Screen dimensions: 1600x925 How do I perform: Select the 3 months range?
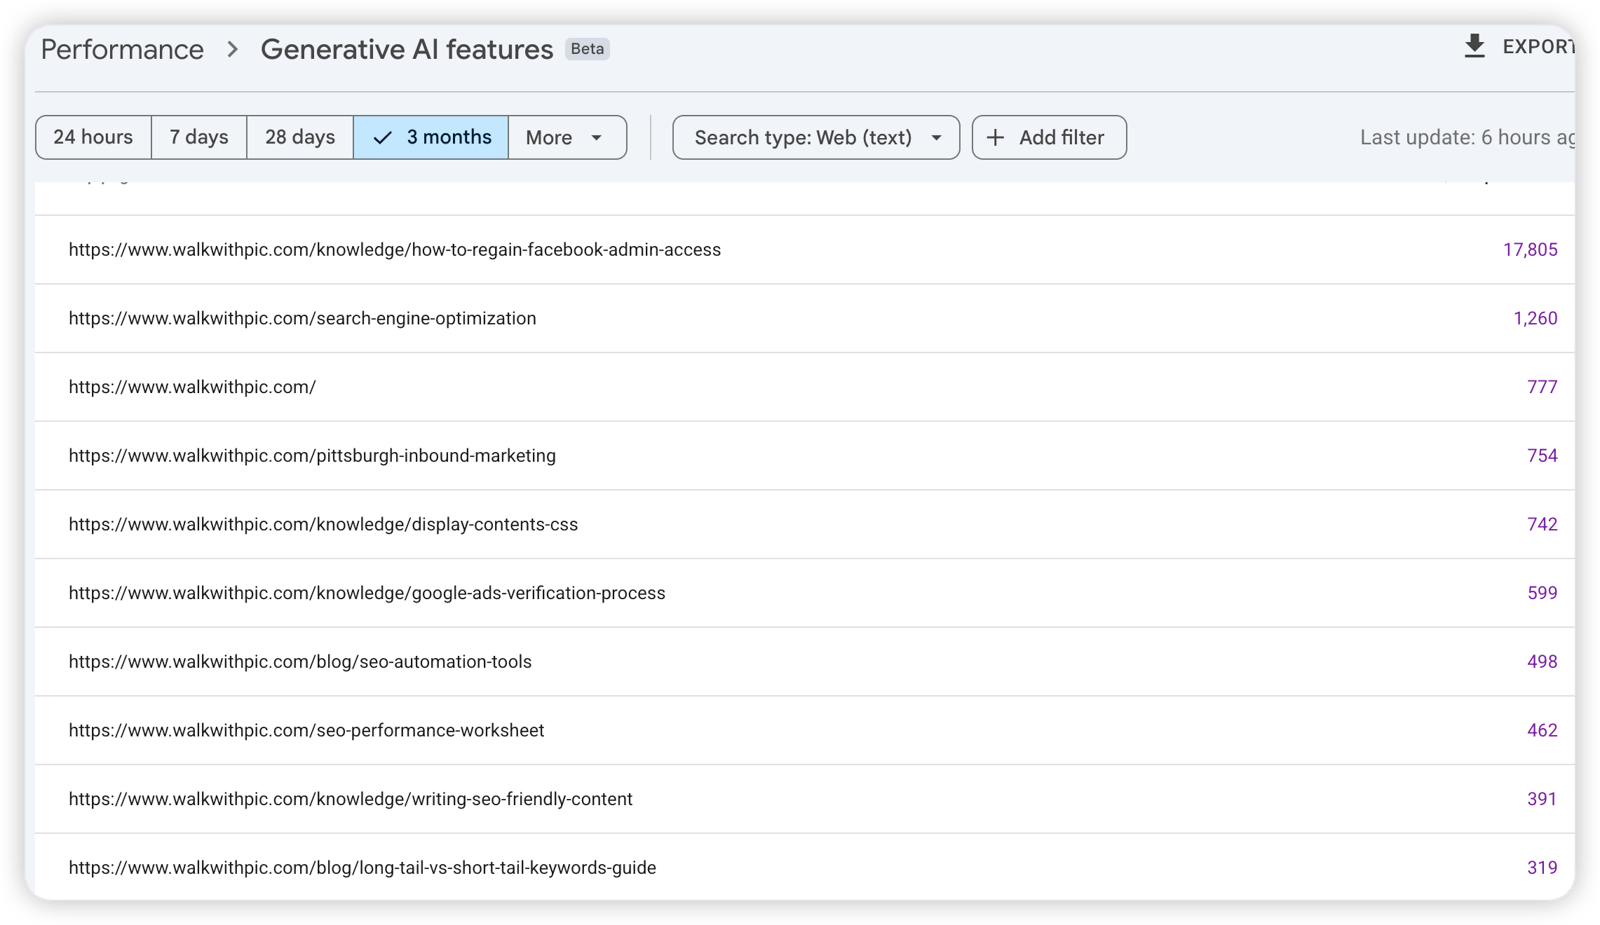(x=431, y=138)
